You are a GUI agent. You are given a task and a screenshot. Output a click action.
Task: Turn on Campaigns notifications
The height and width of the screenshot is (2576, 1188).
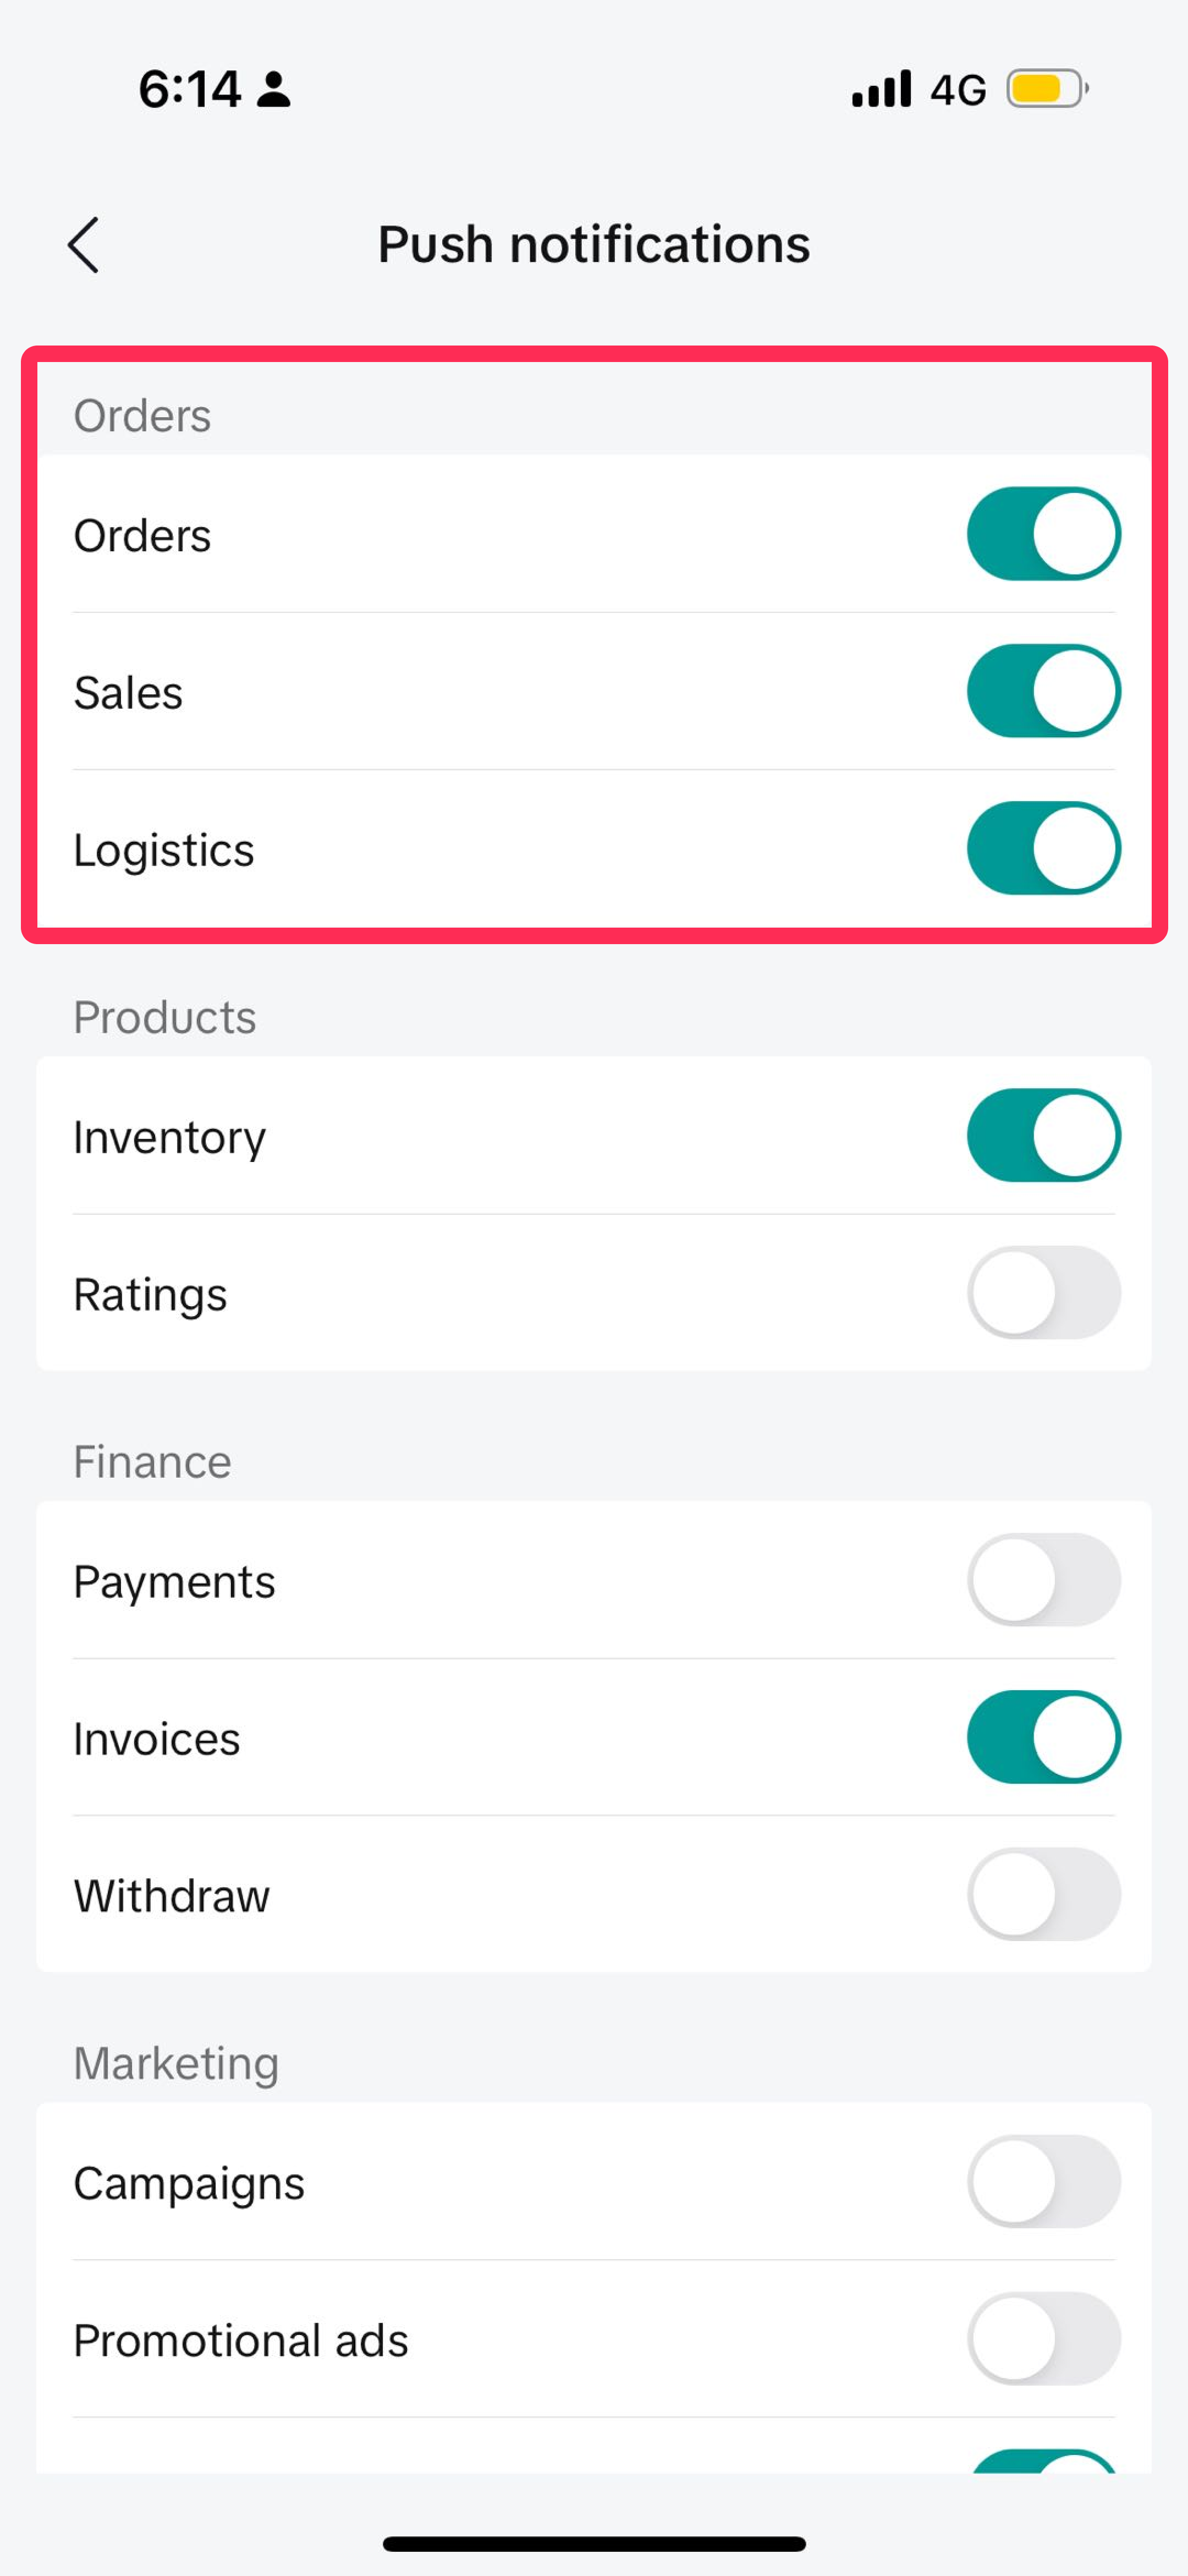(1043, 2181)
